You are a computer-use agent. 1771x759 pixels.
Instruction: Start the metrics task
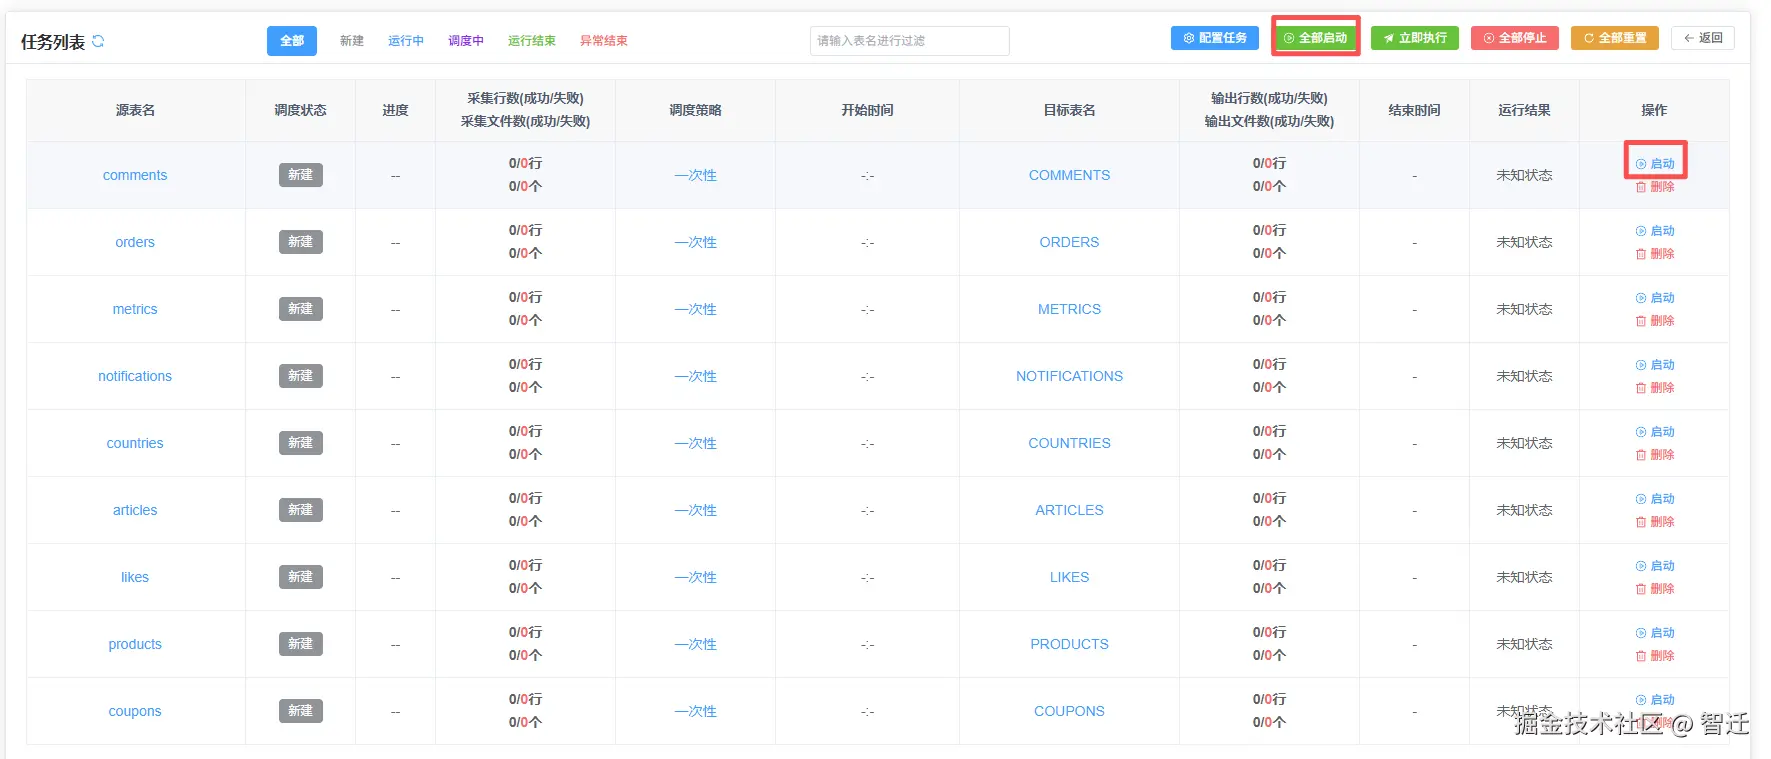tap(1655, 298)
